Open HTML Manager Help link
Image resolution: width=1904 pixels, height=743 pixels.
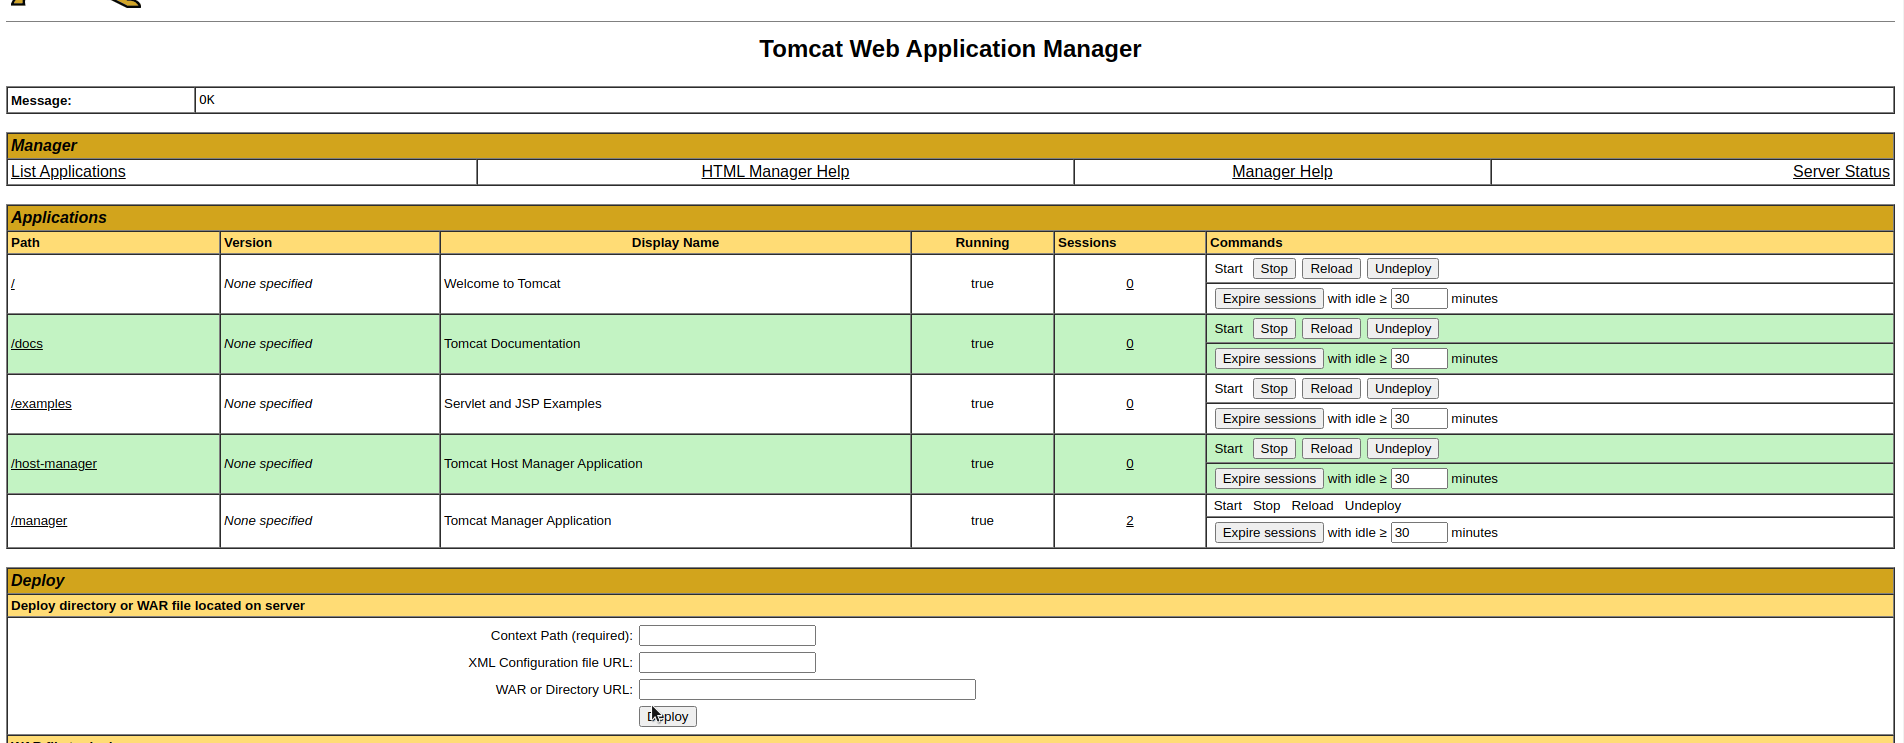pos(775,172)
